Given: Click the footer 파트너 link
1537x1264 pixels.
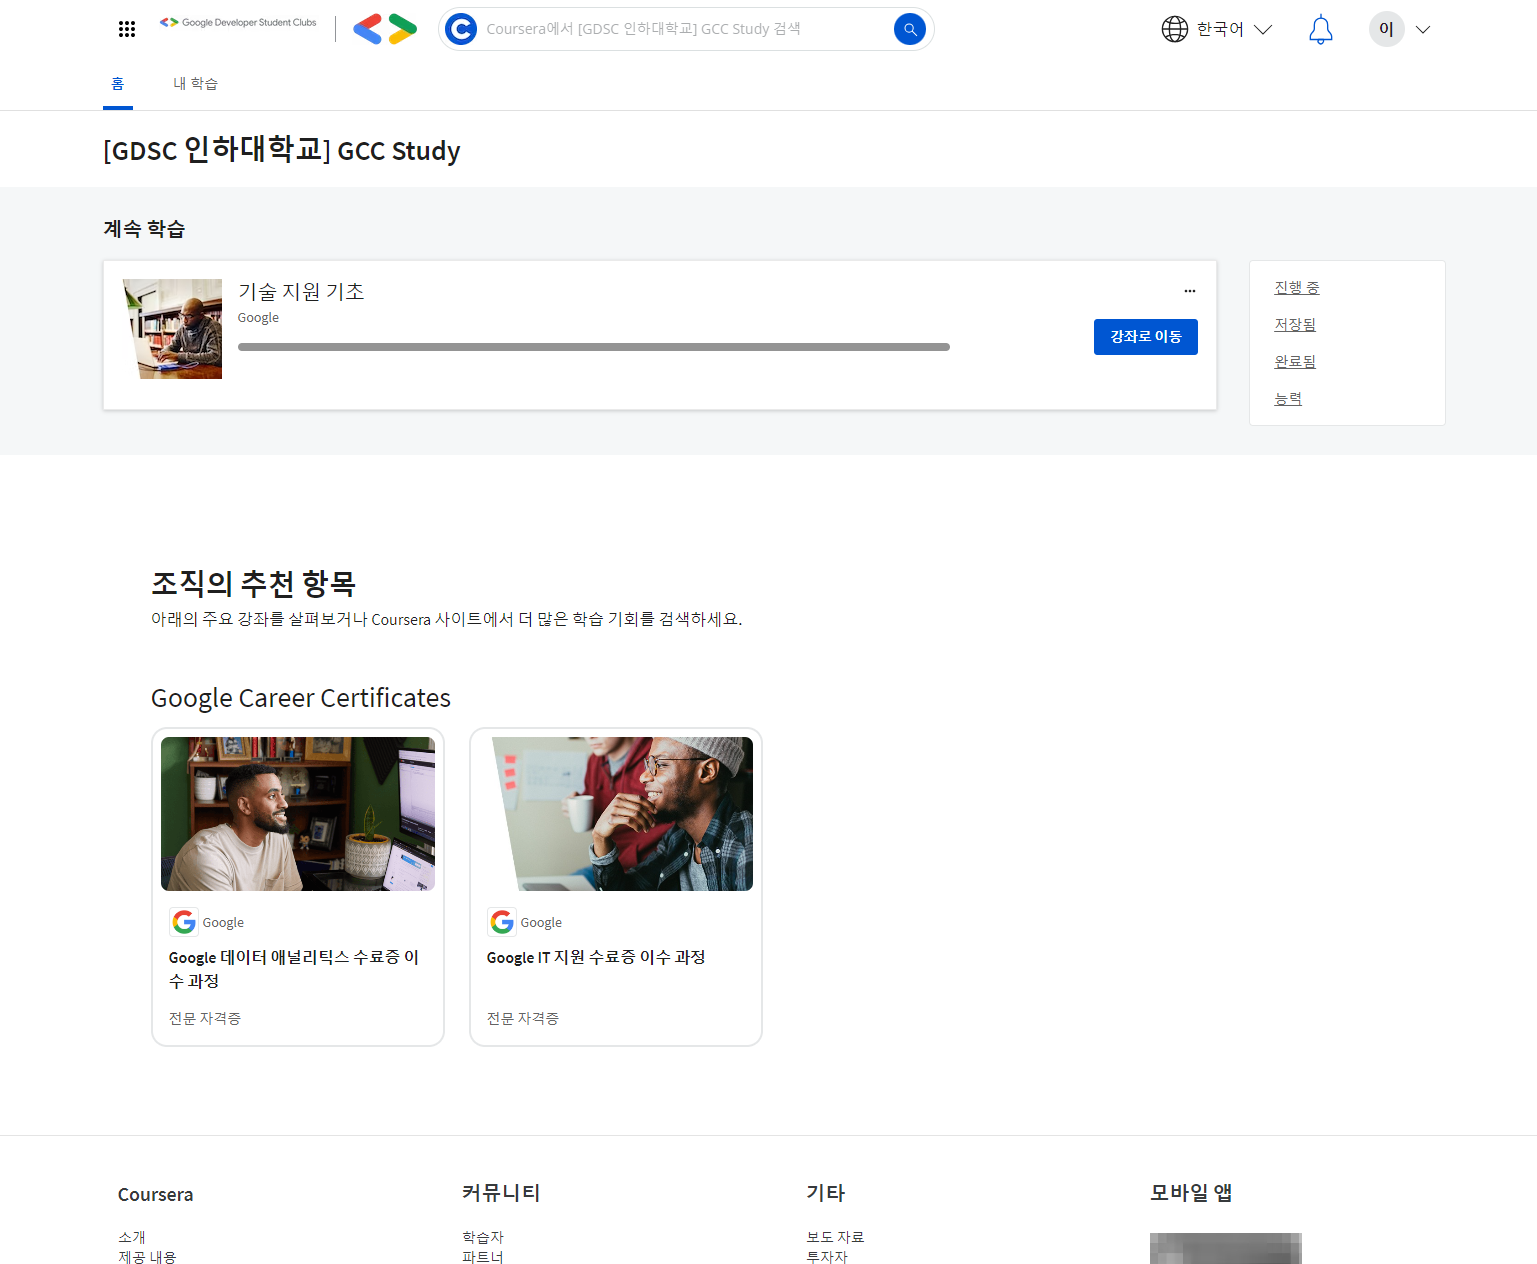Looking at the screenshot, I should pyautogui.click(x=483, y=1257).
